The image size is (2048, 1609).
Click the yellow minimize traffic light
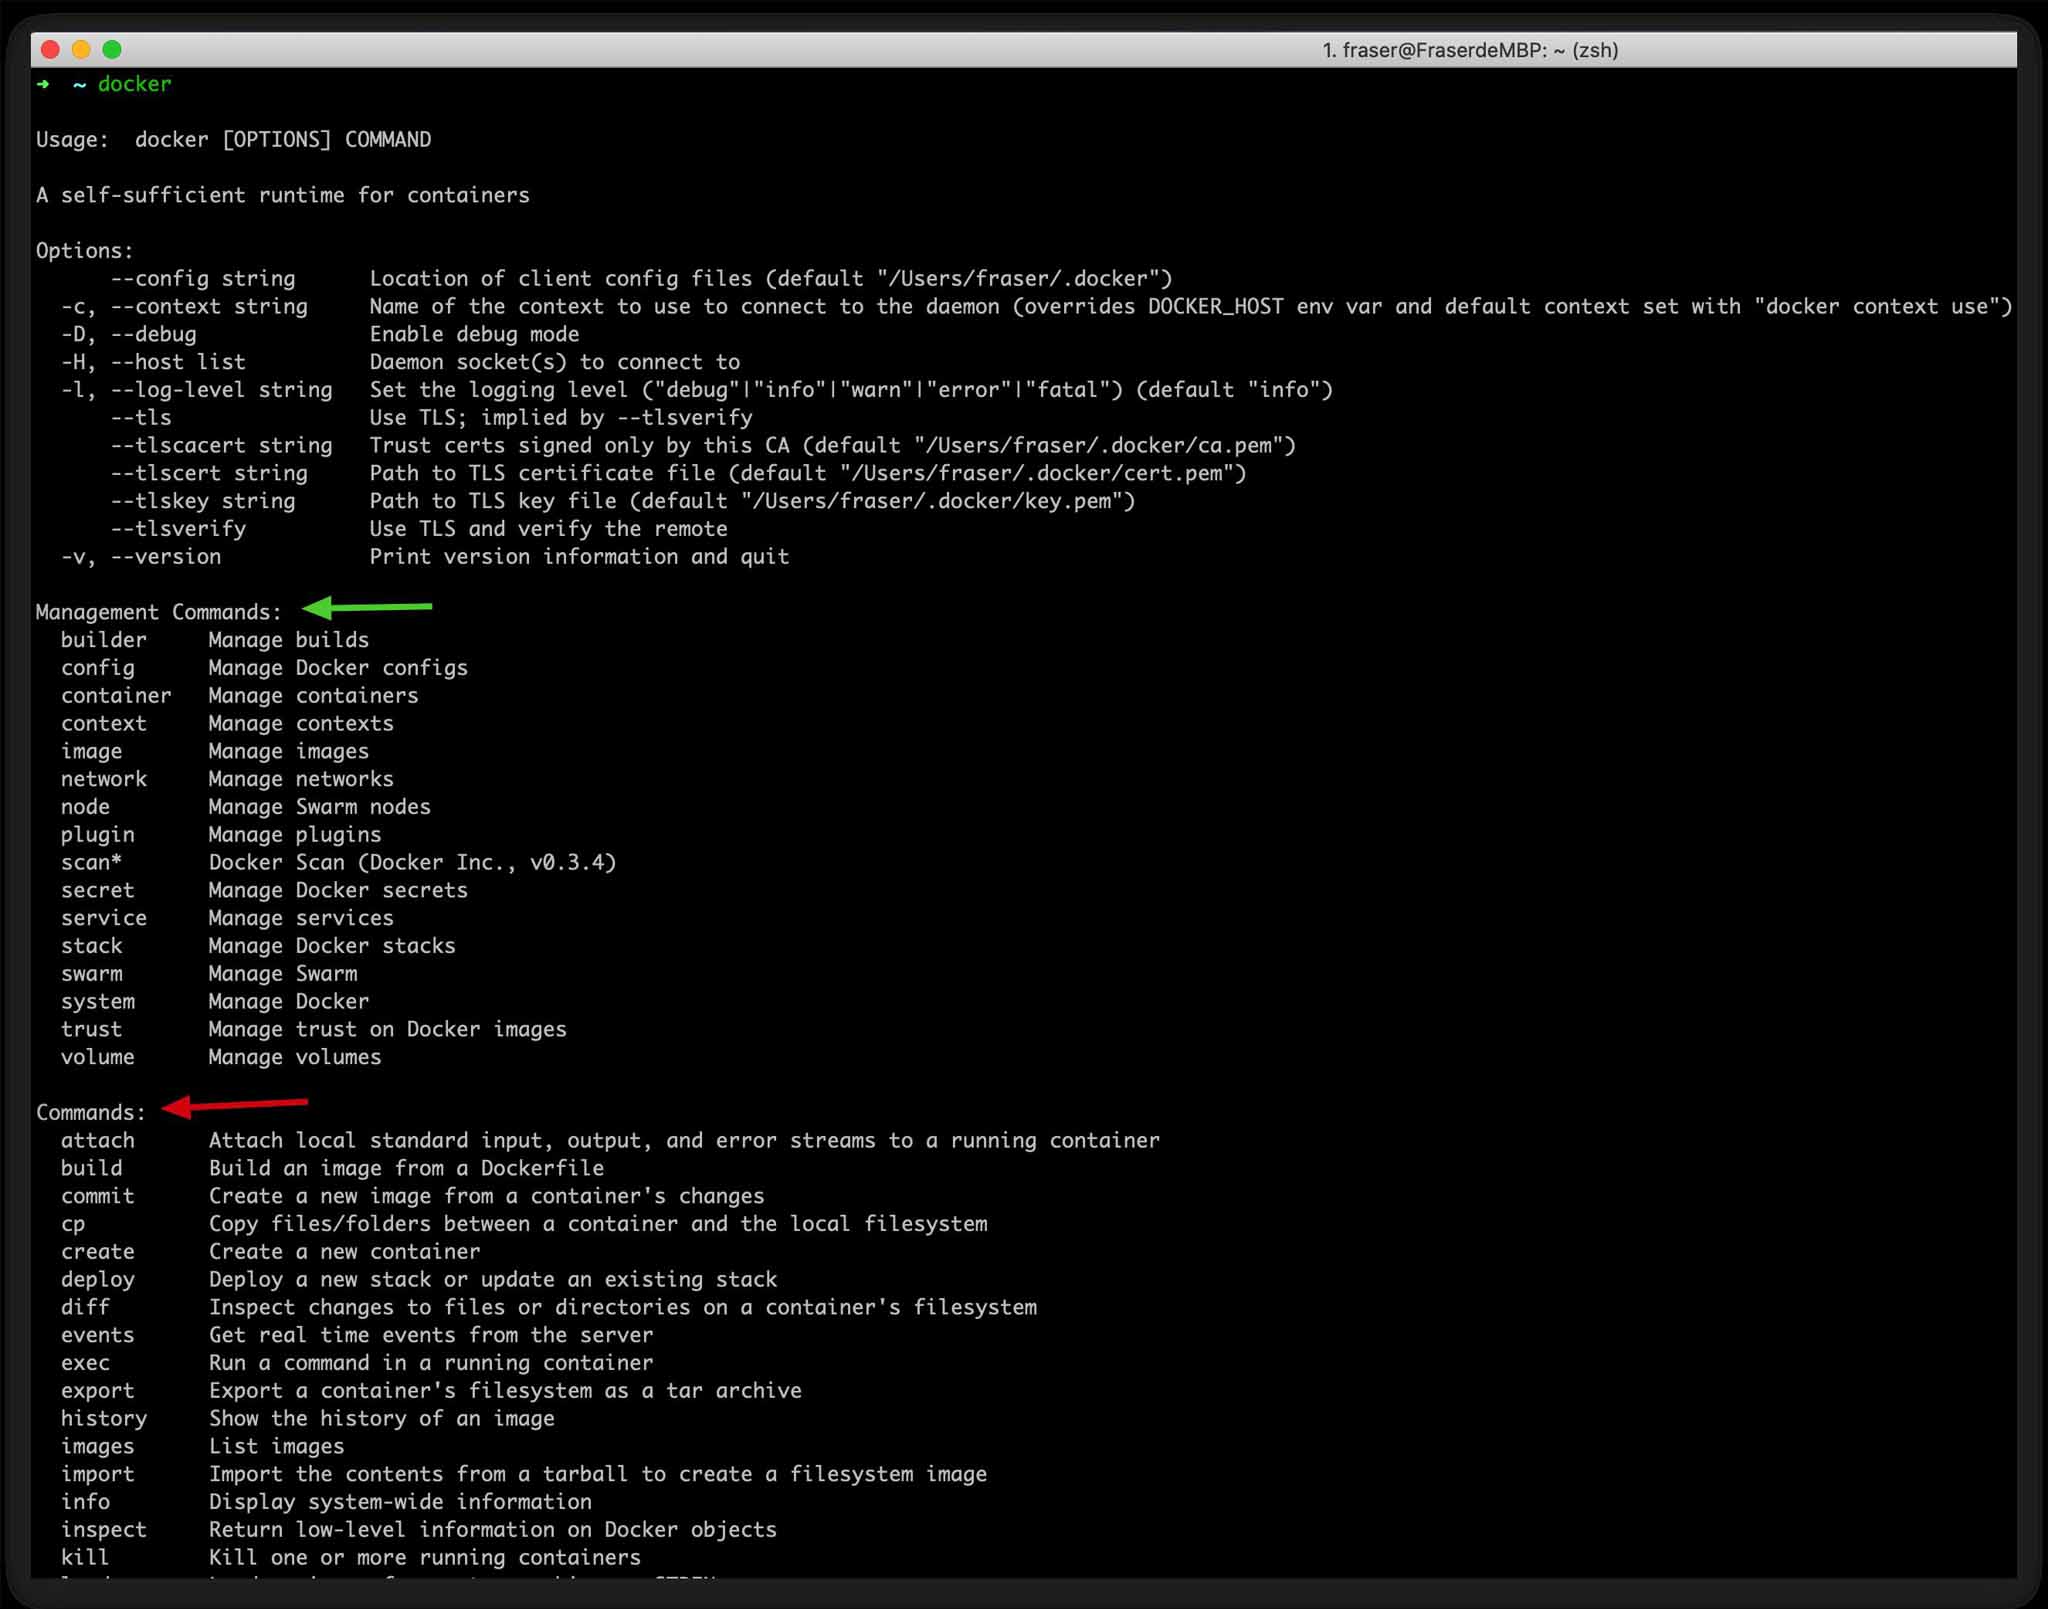click(81, 48)
